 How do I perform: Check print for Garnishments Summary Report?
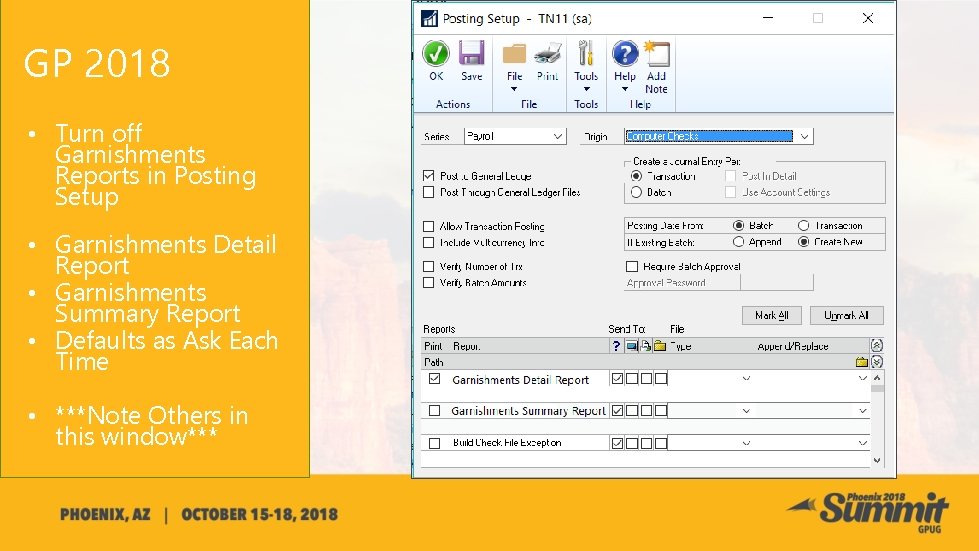point(435,411)
